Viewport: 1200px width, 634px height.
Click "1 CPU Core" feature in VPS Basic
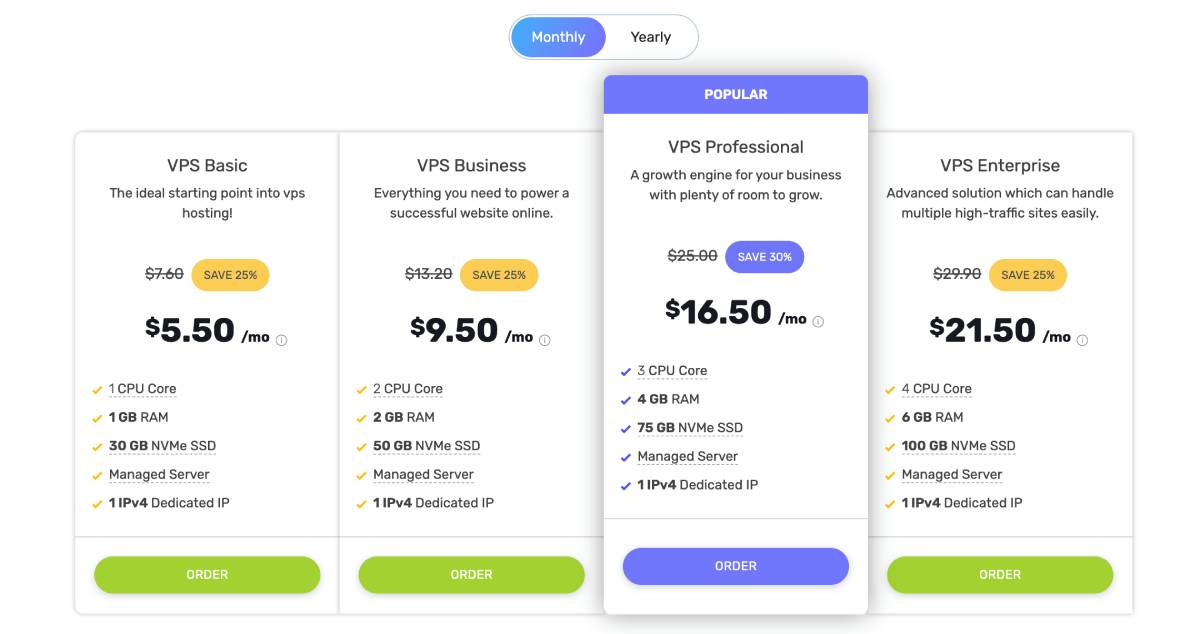pyautogui.click(x=143, y=389)
